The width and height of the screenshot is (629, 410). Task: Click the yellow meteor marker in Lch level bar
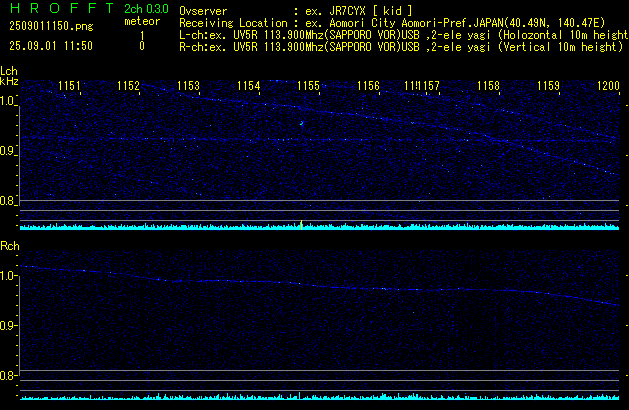(x=301, y=225)
